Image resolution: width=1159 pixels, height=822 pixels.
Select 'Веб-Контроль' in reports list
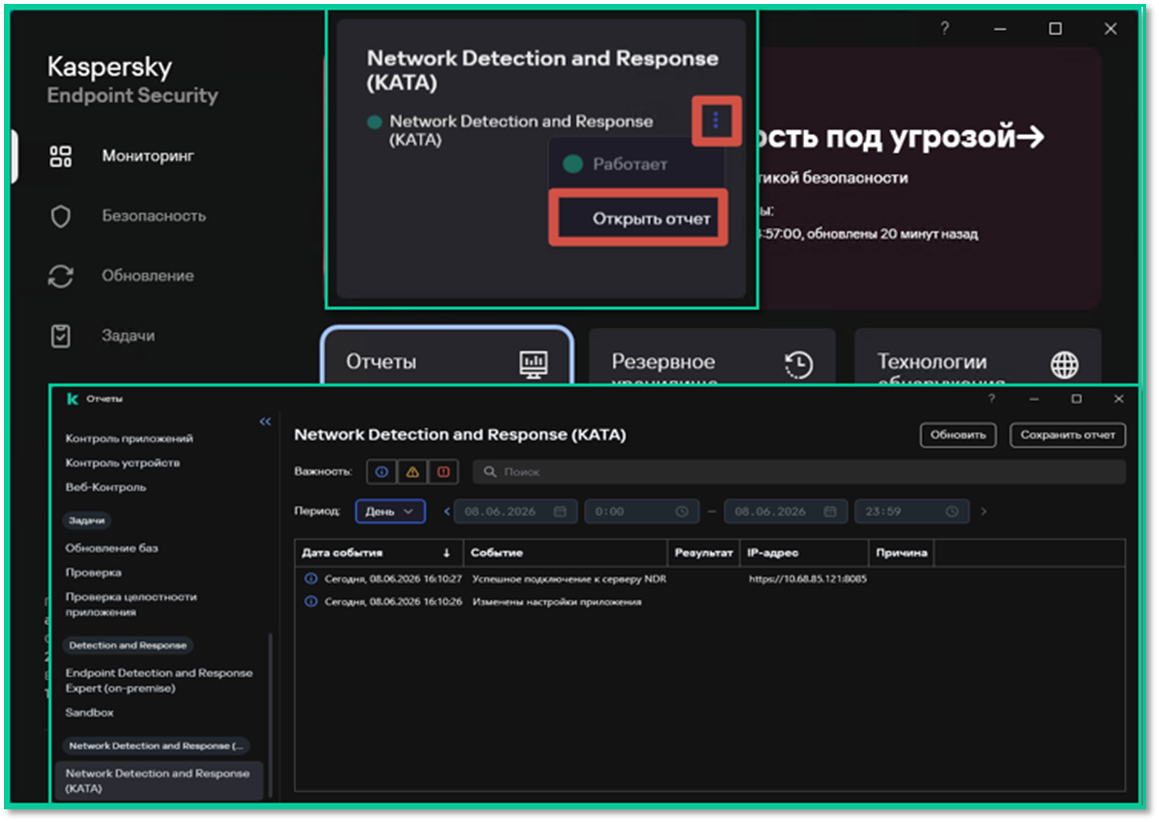click(x=106, y=487)
